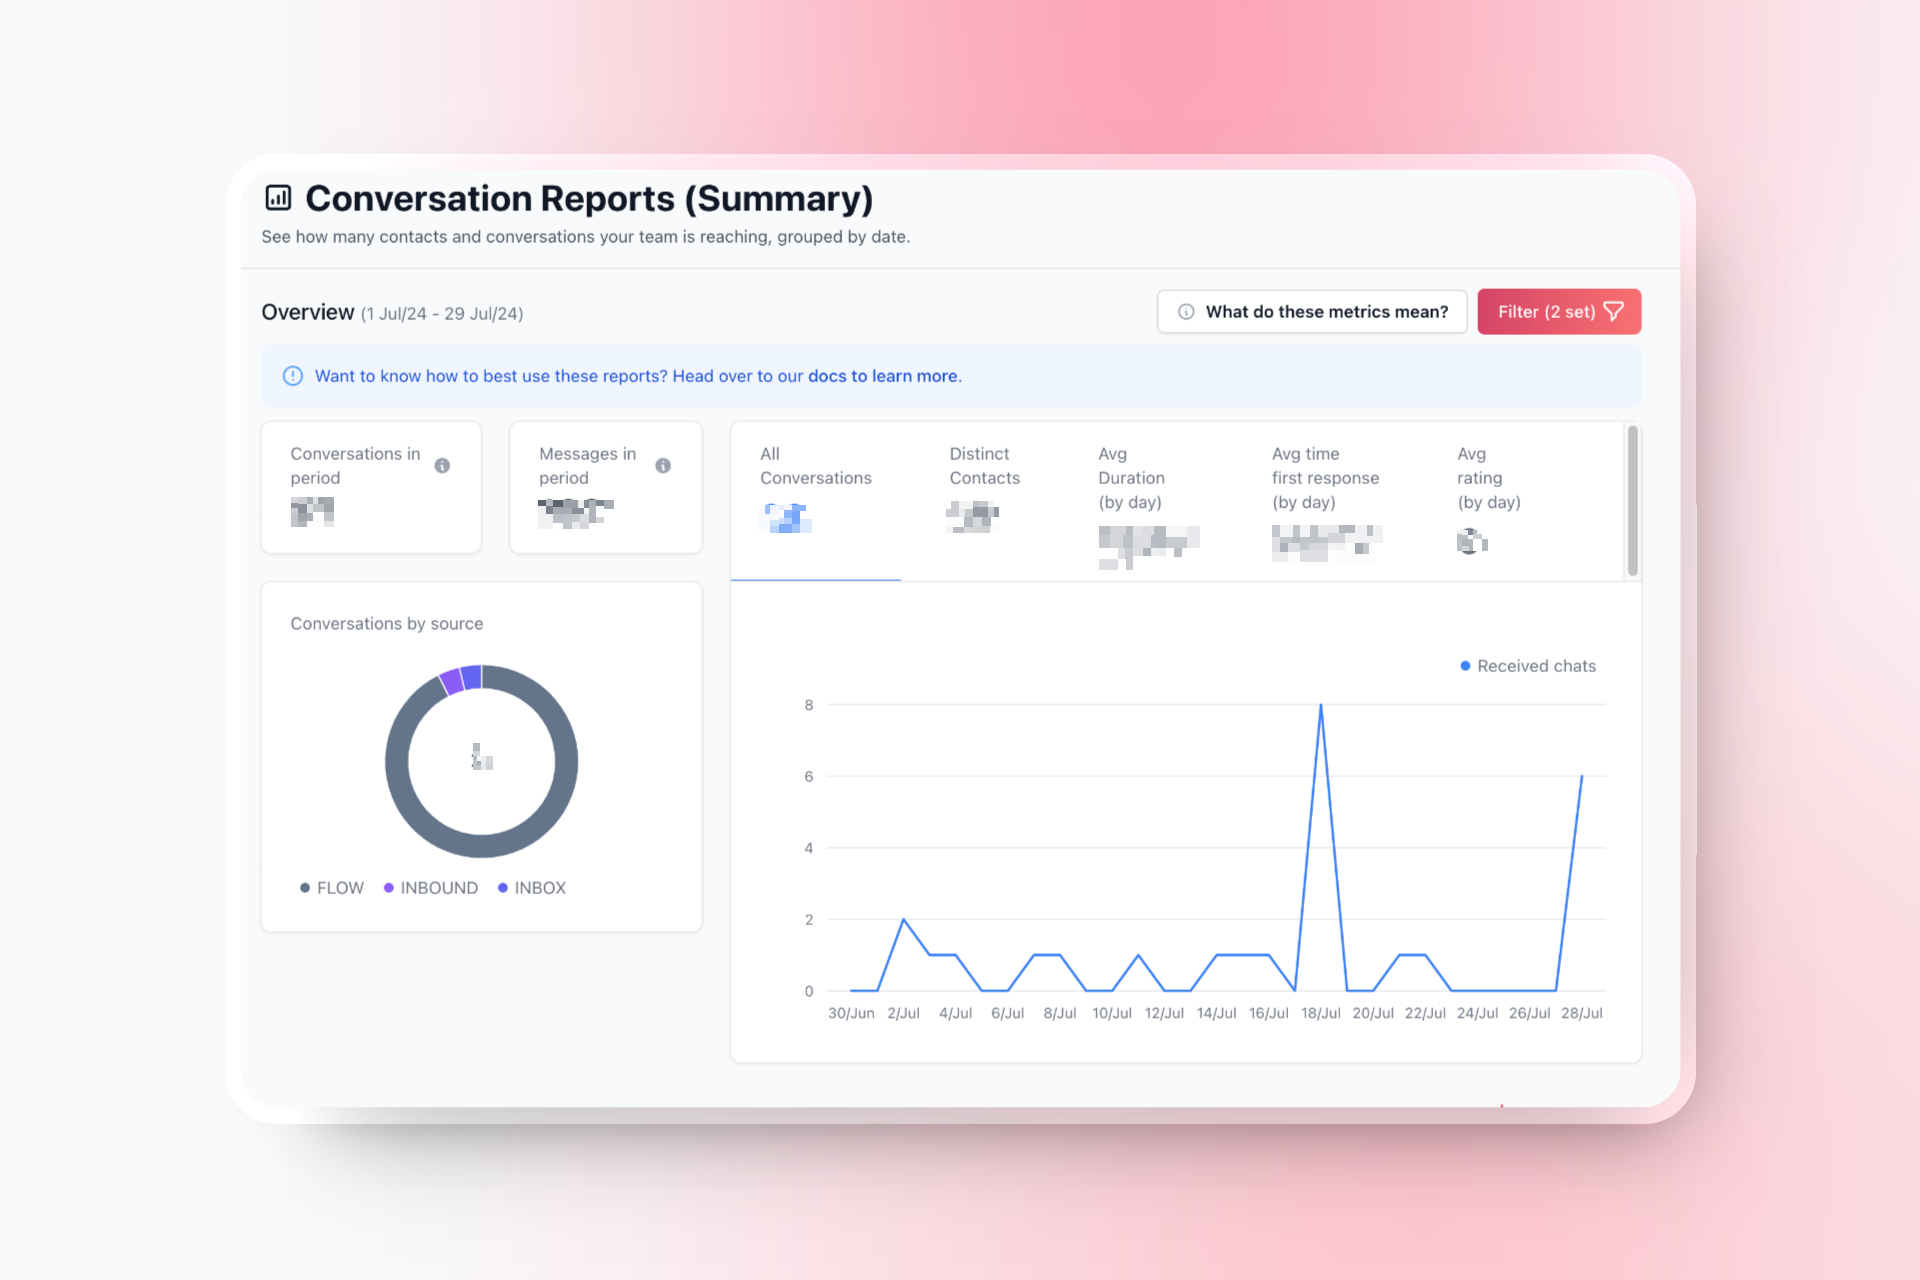Click the info icon on Conversations in period card
Screen dimensions: 1920x1280
pyautogui.click(x=444, y=465)
